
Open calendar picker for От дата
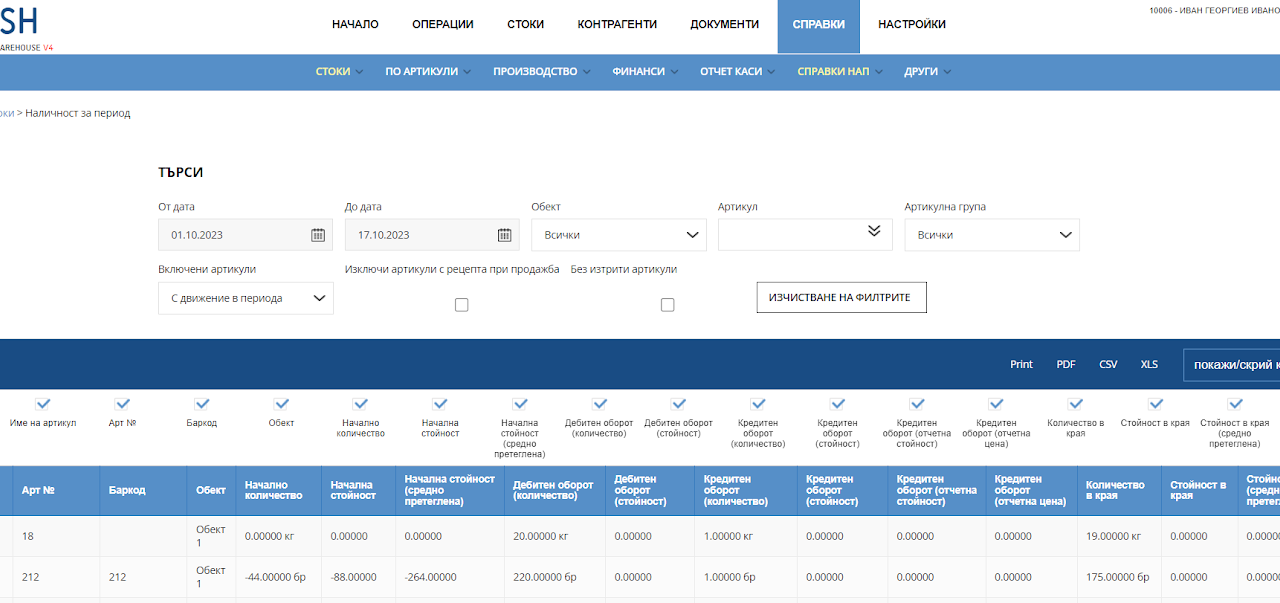coord(318,235)
